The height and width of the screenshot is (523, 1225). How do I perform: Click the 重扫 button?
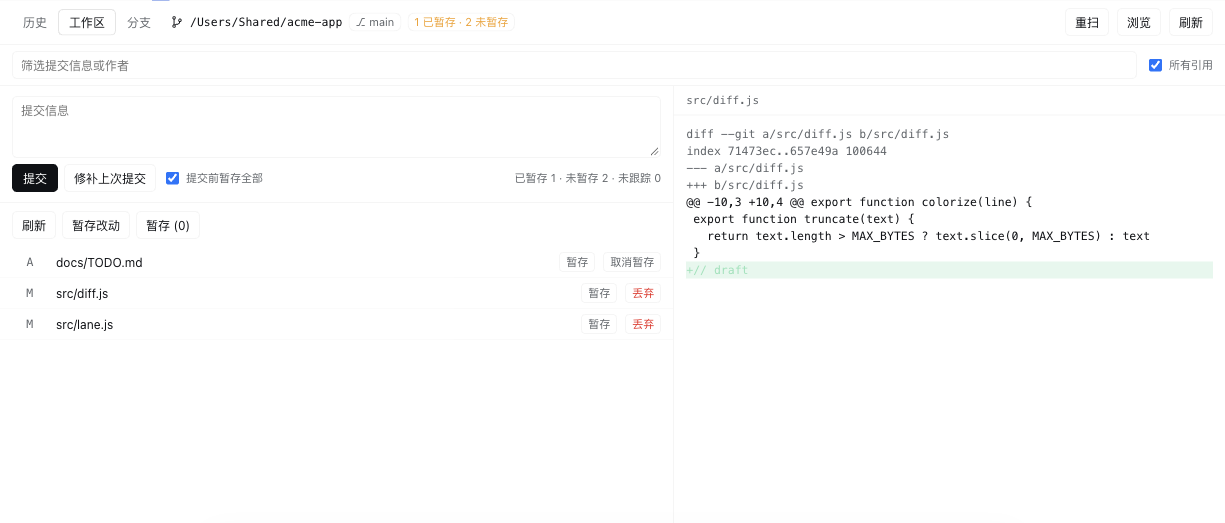click(x=1087, y=22)
